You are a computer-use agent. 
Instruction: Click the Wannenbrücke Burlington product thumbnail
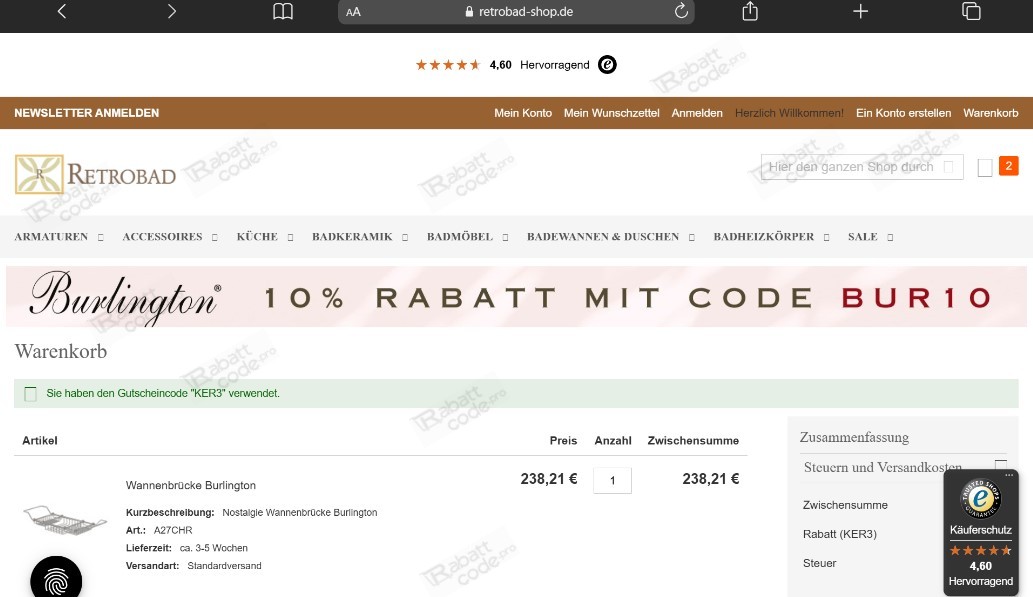65,520
